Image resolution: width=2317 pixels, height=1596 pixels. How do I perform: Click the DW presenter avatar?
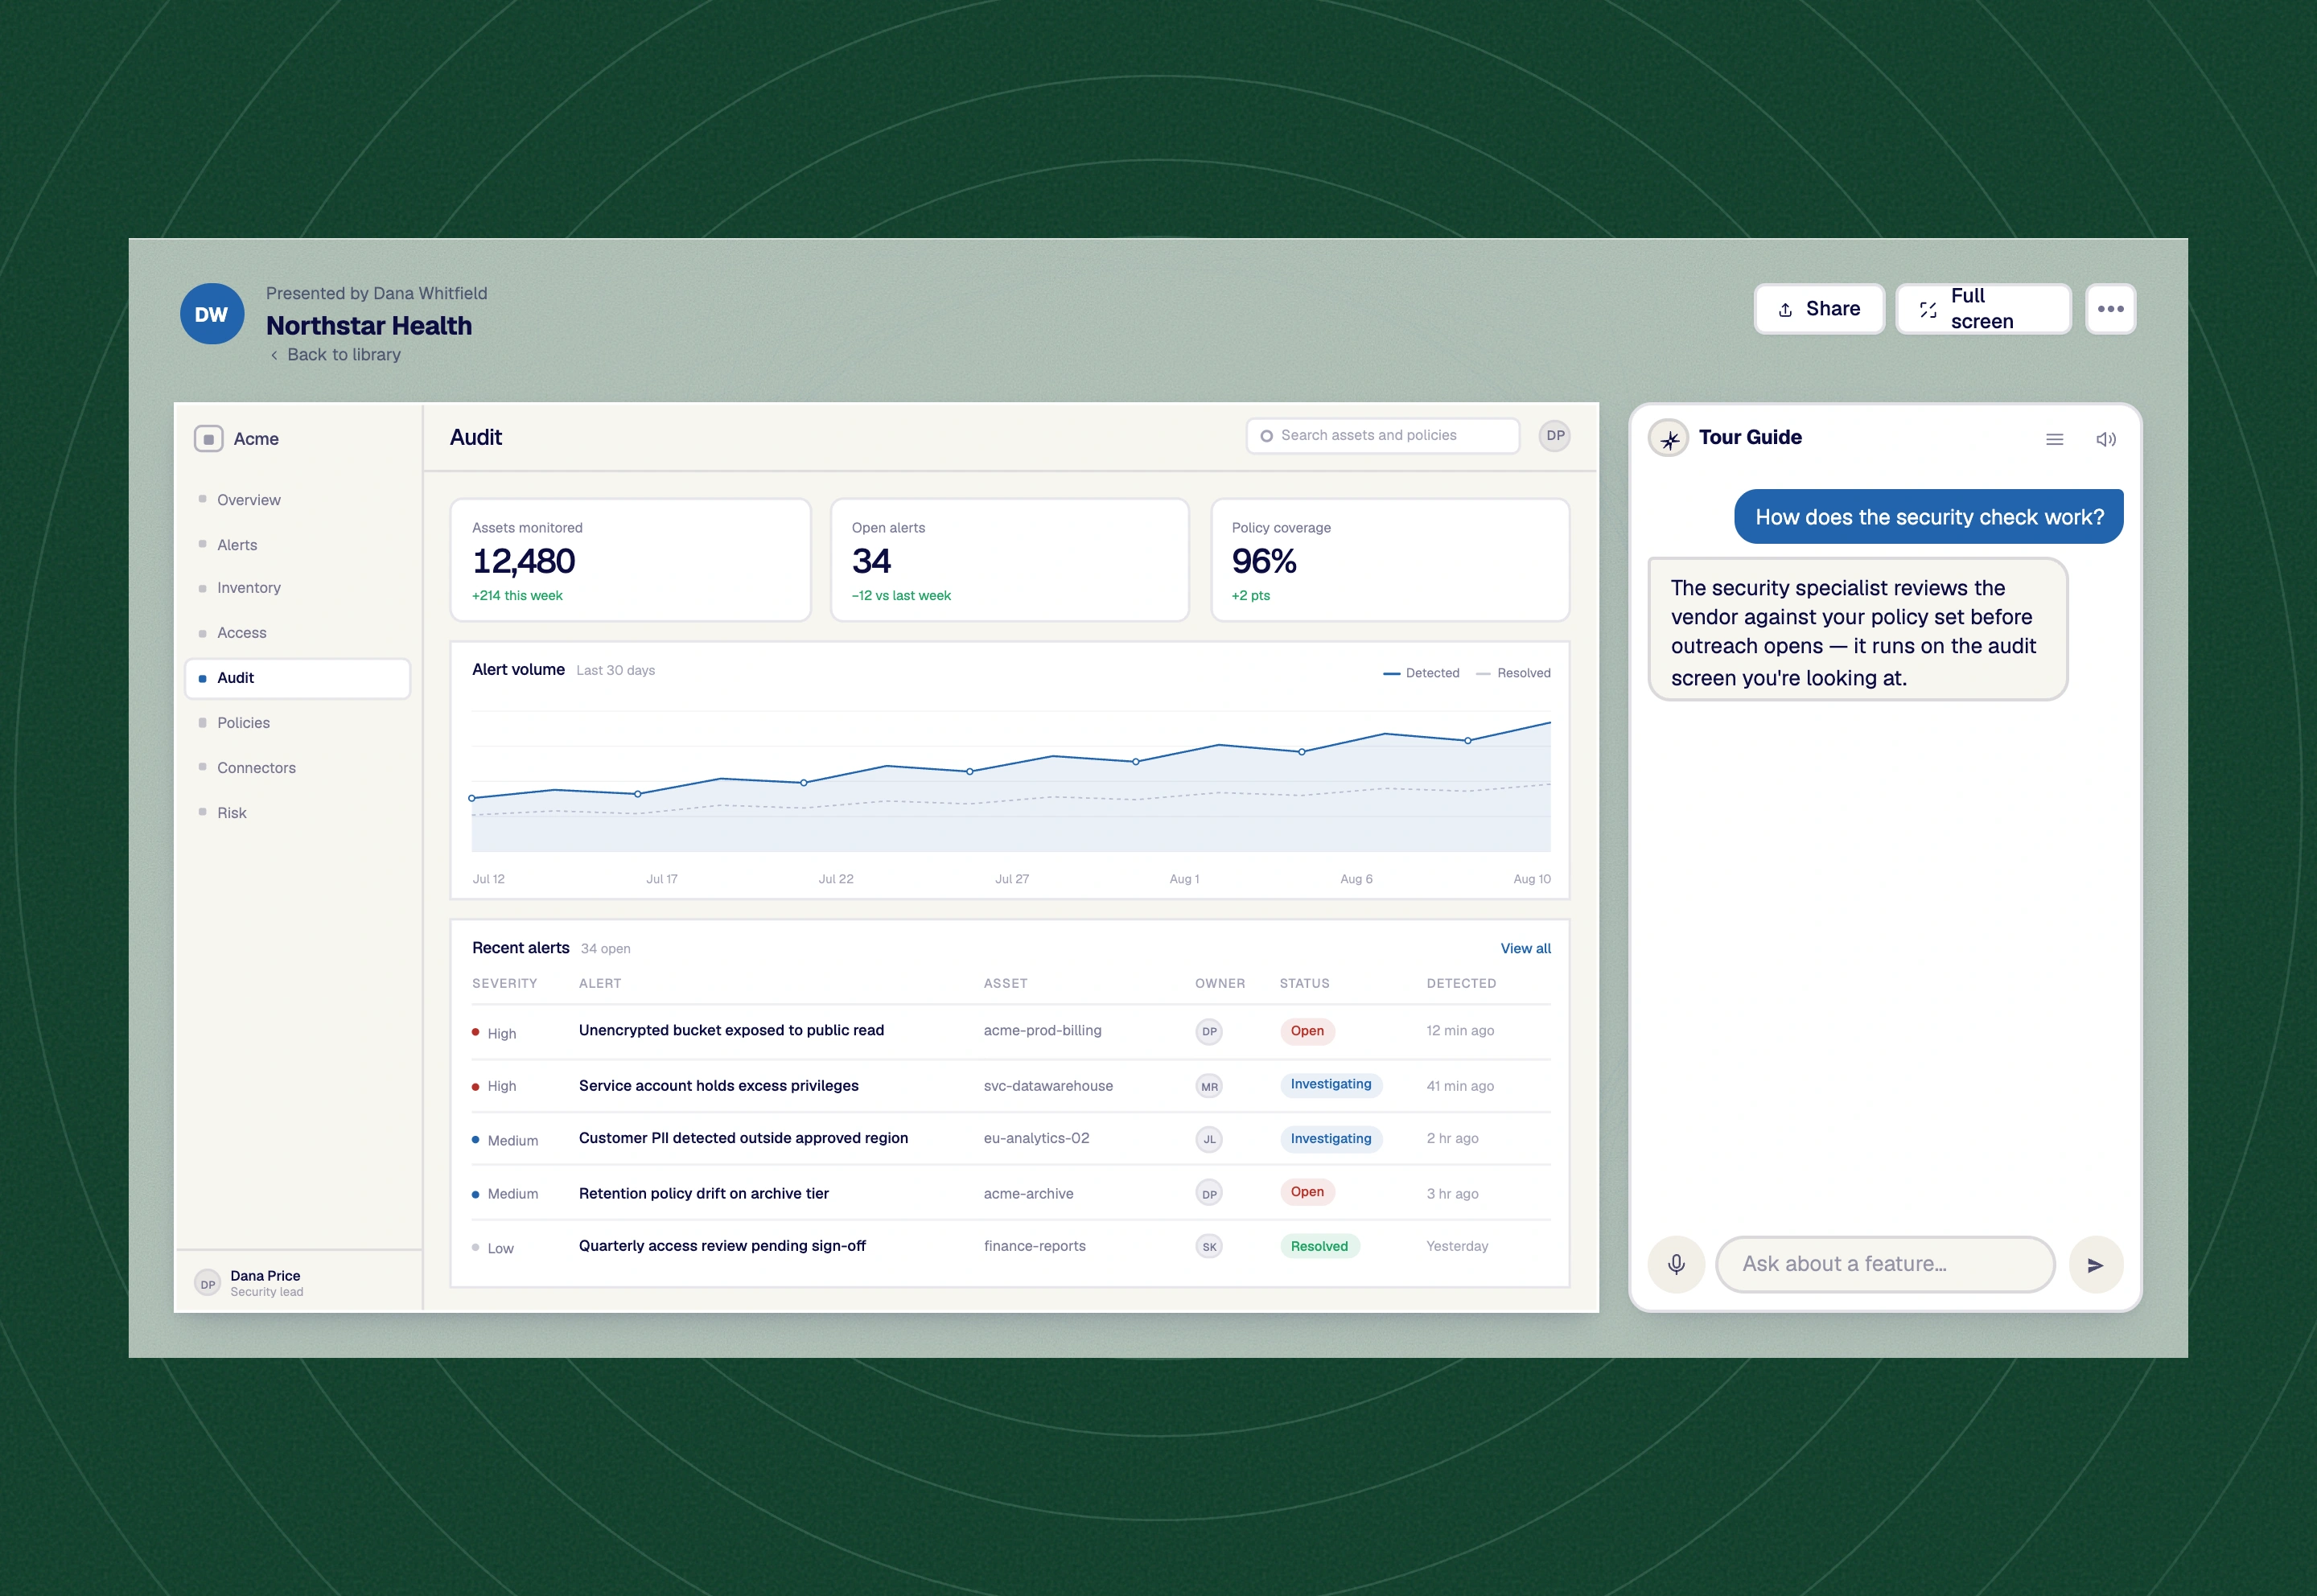[211, 314]
